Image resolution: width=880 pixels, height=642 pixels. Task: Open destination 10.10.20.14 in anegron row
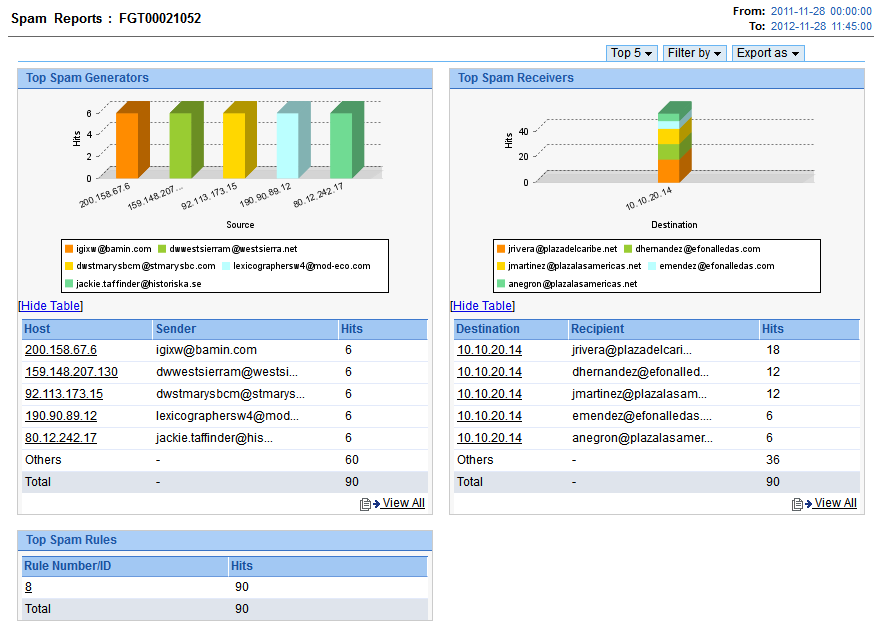[x=489, y=438]
